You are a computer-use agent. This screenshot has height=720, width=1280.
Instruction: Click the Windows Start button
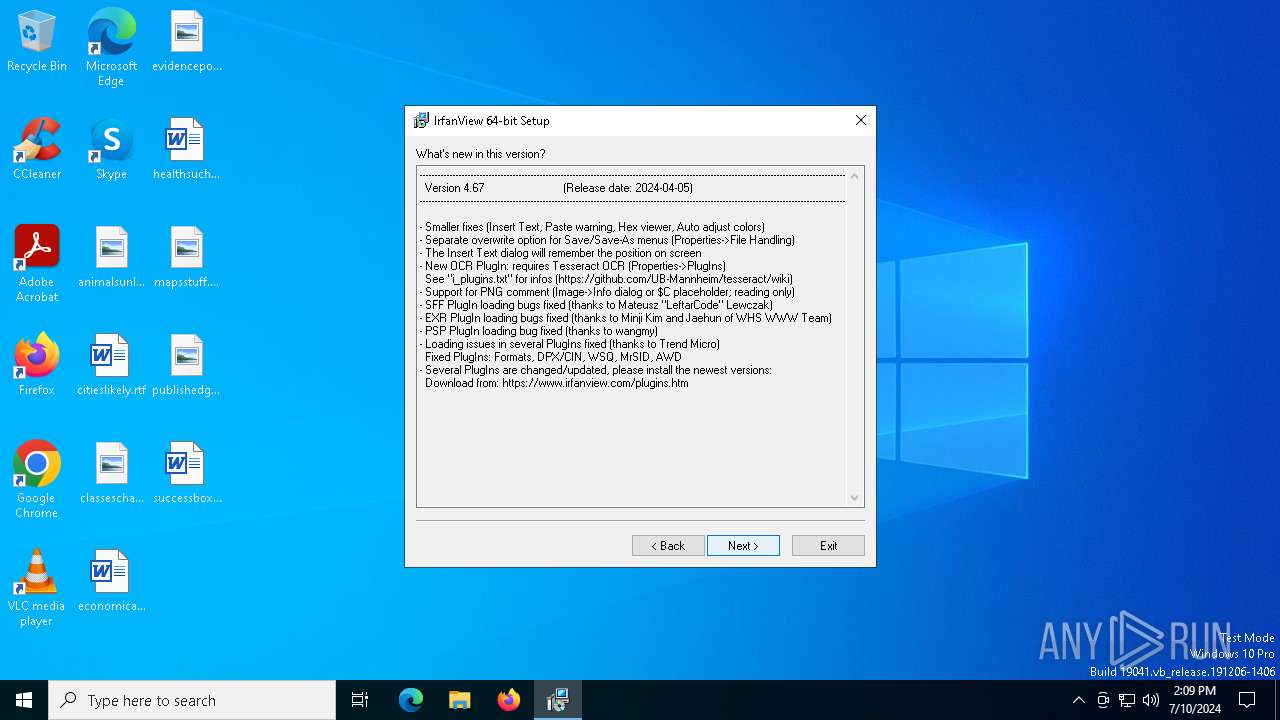point(24,700)
